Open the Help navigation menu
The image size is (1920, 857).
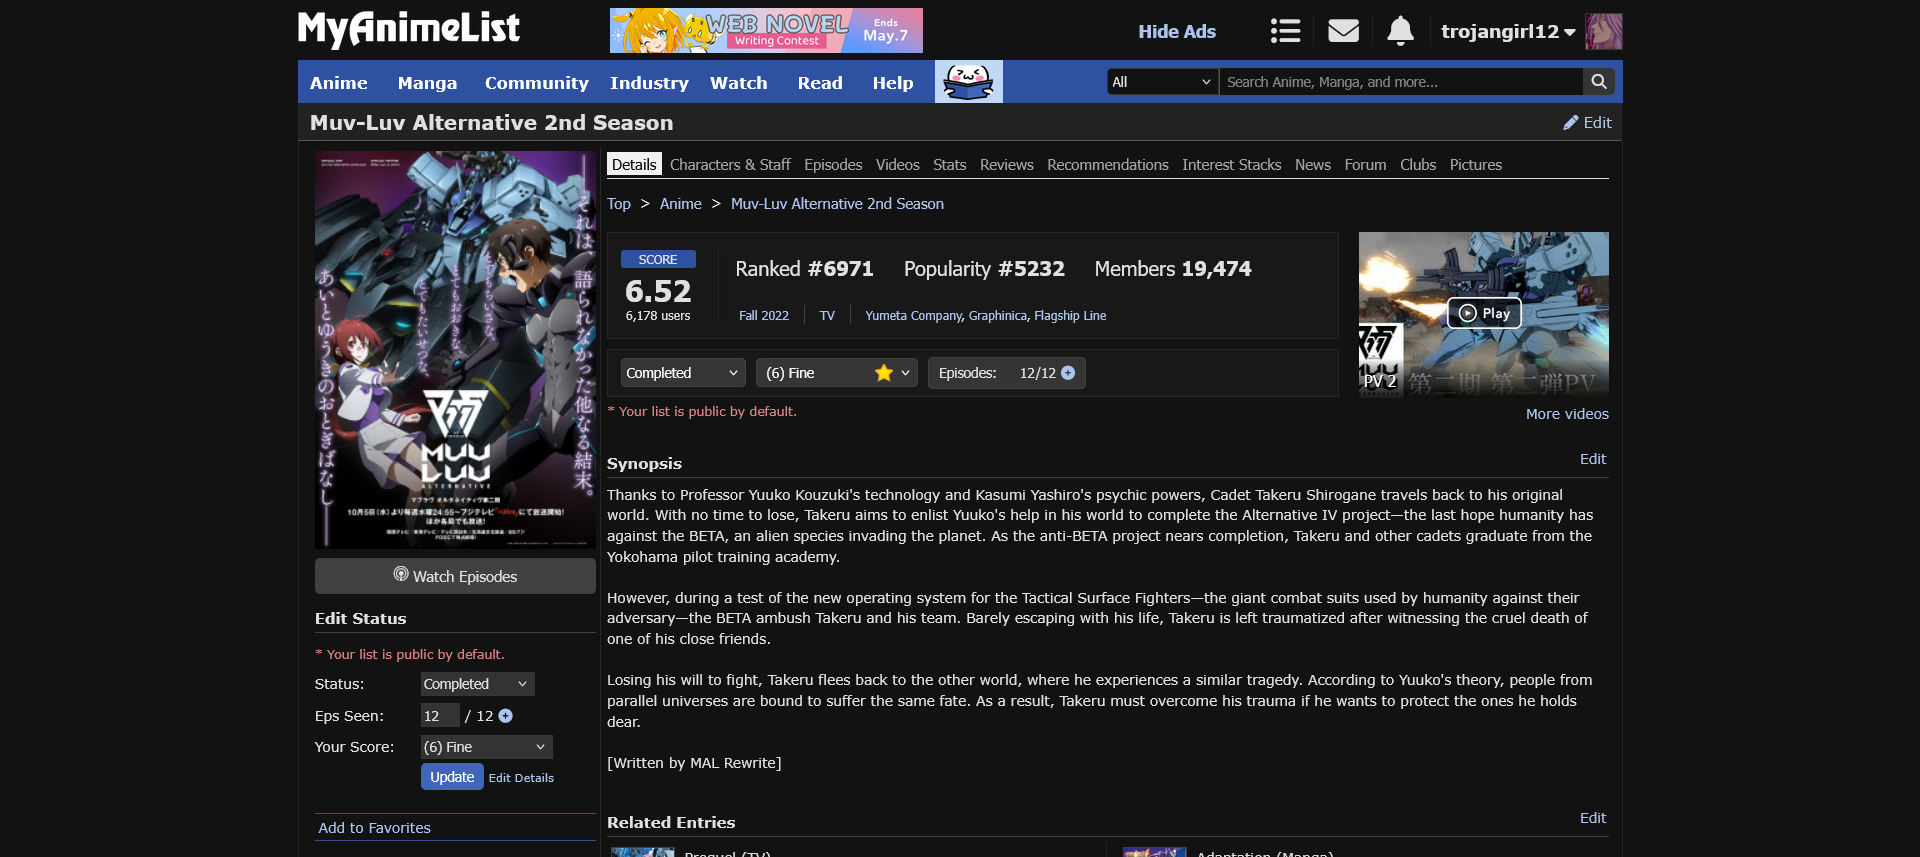892,83
